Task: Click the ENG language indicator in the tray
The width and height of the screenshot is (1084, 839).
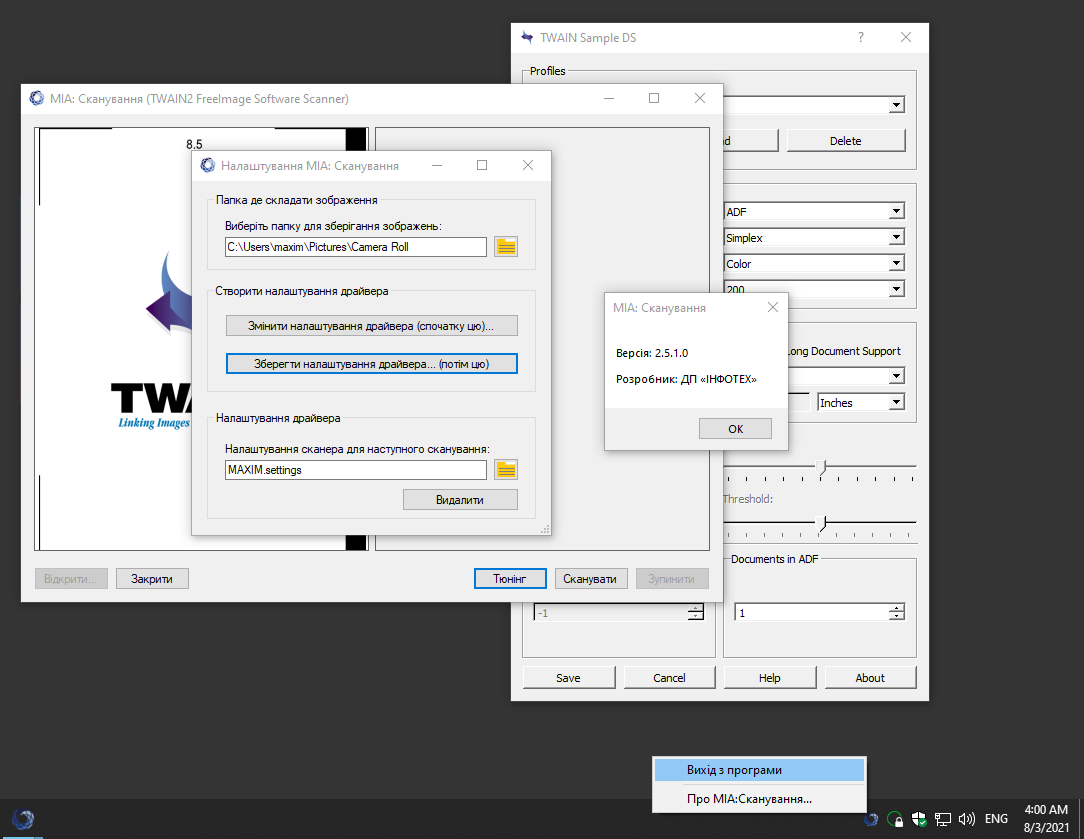Action: coord(996,818)
